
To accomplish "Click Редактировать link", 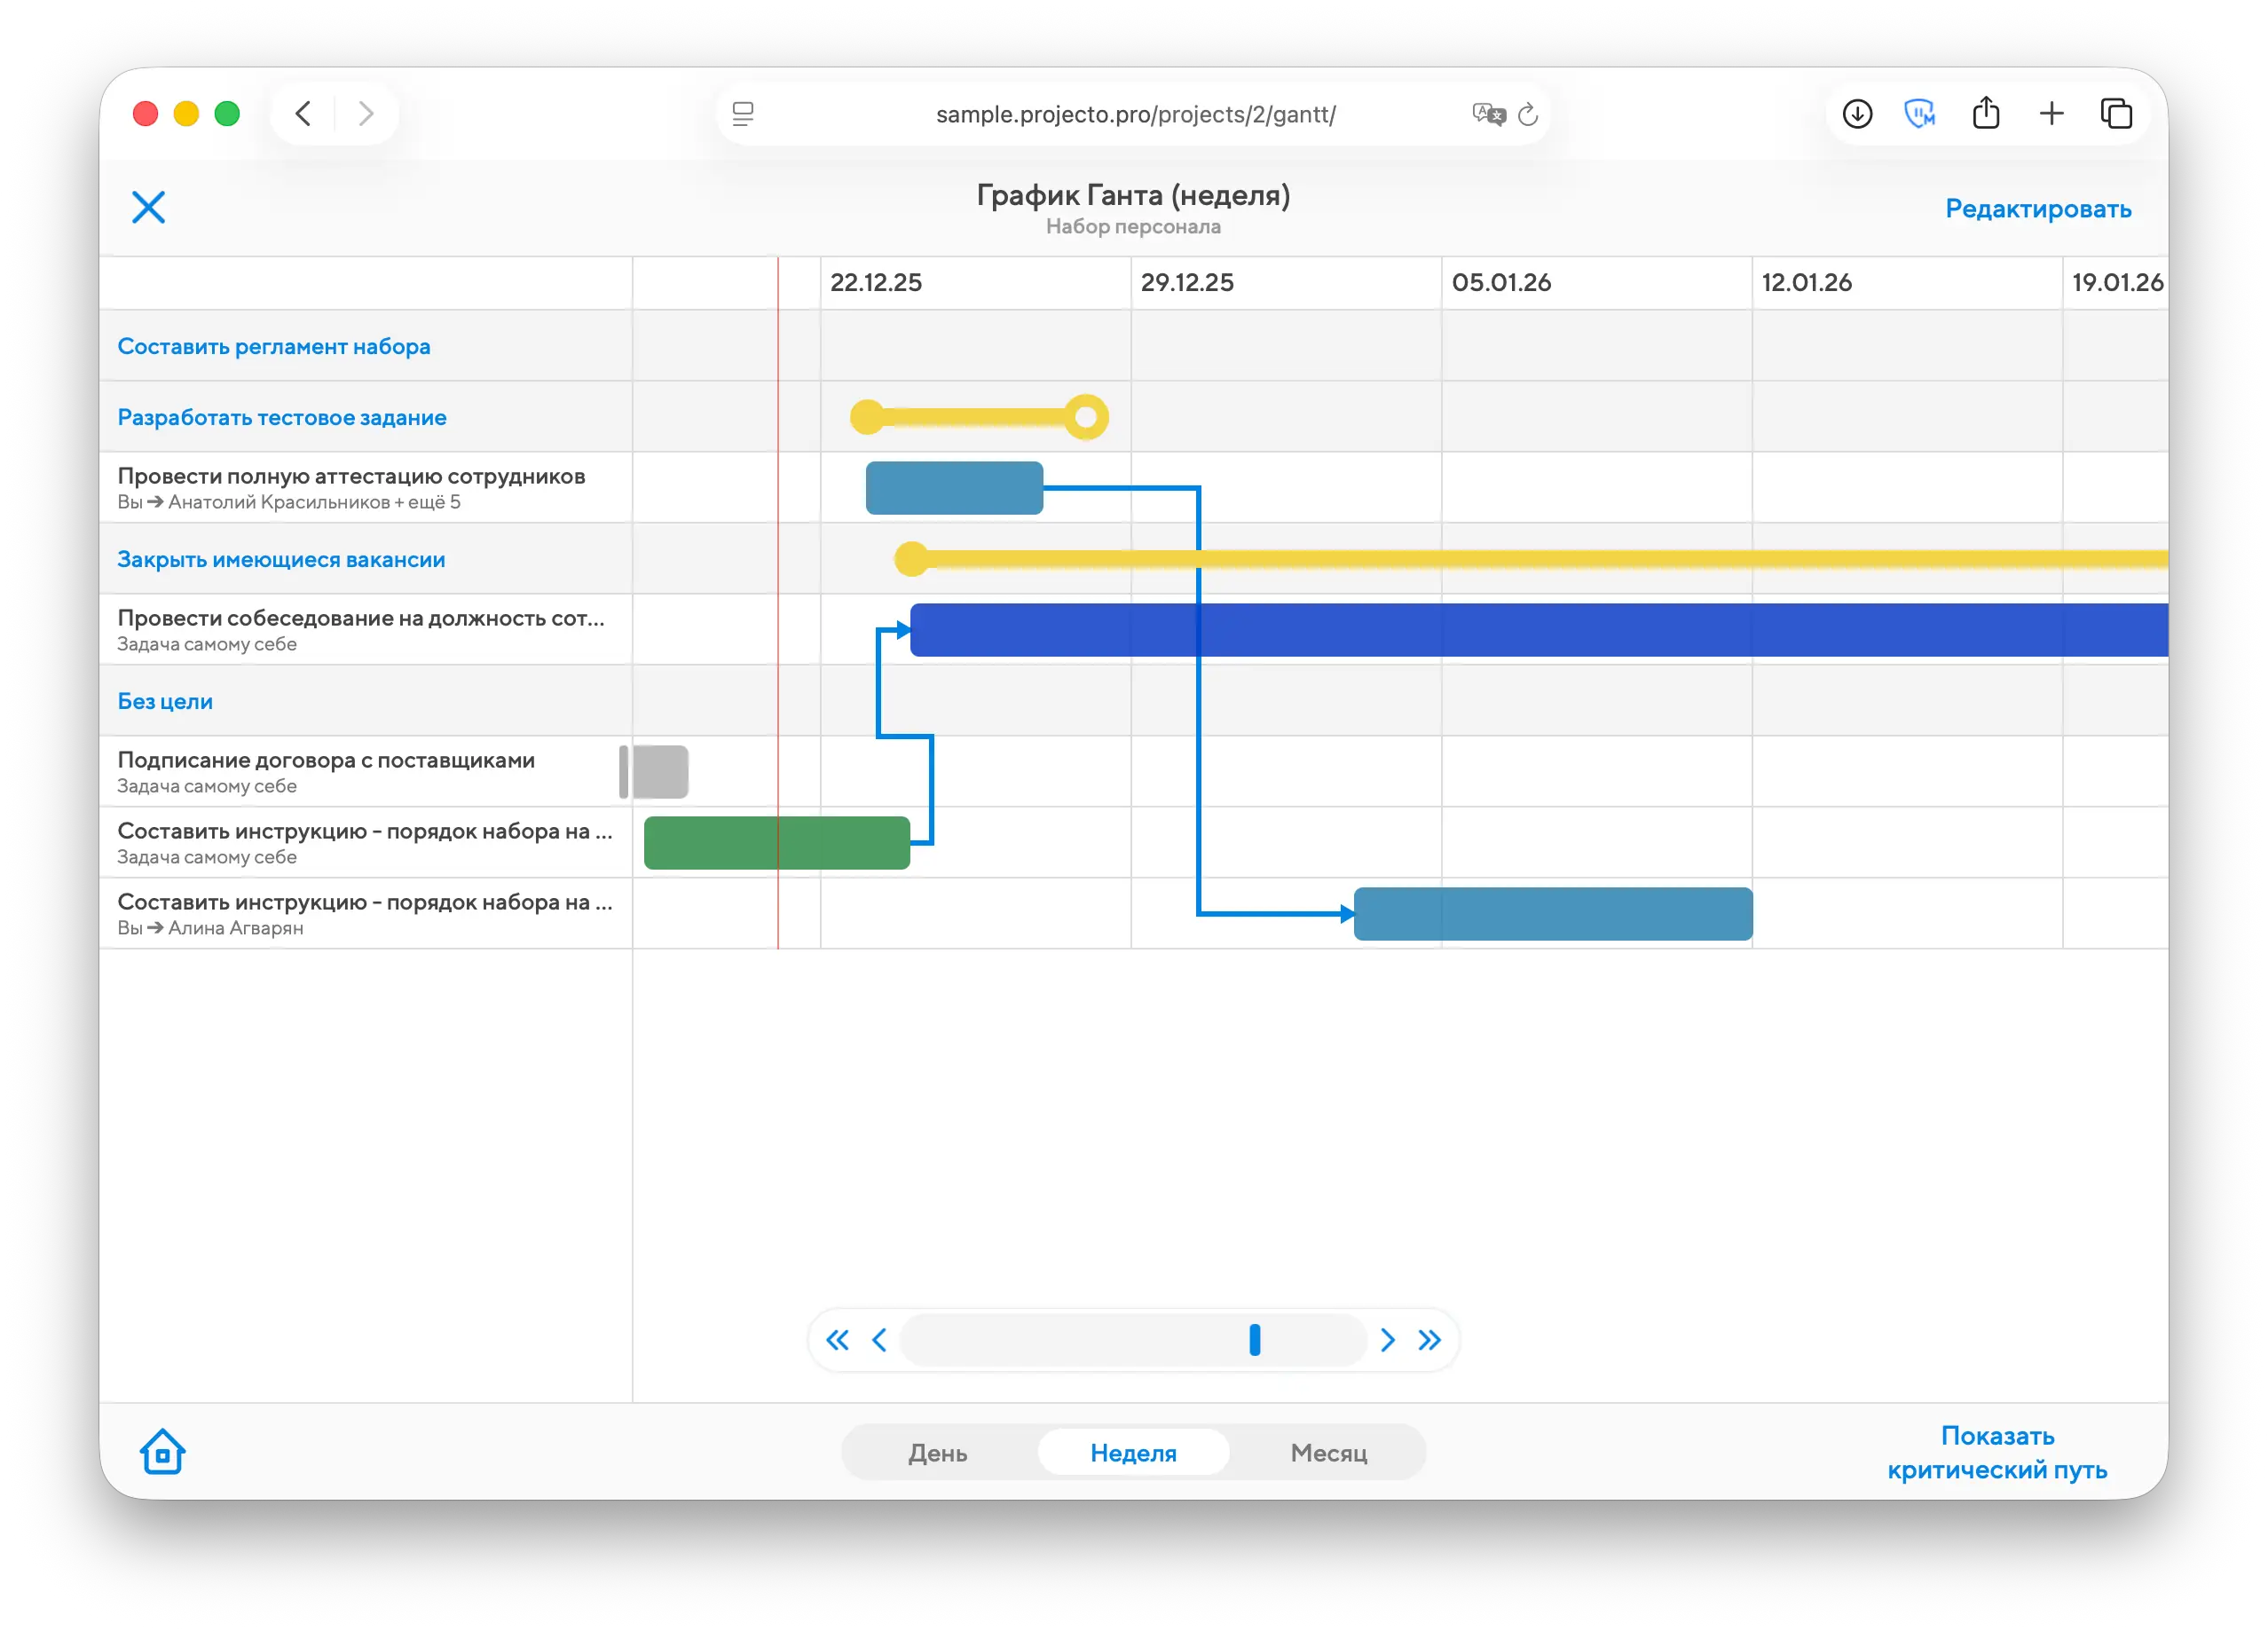I will pyautogui.click(x=2038, y=208).
